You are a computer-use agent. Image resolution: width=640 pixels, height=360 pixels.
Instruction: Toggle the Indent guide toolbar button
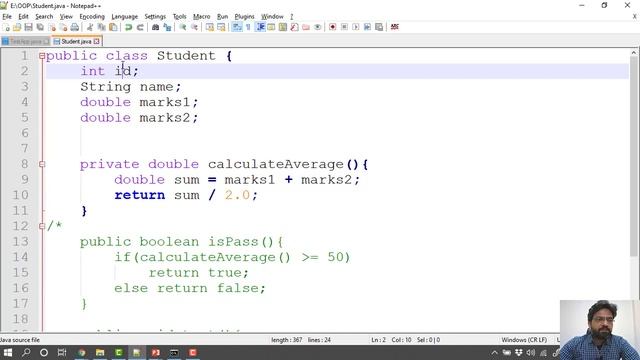[x=260, y=27]
